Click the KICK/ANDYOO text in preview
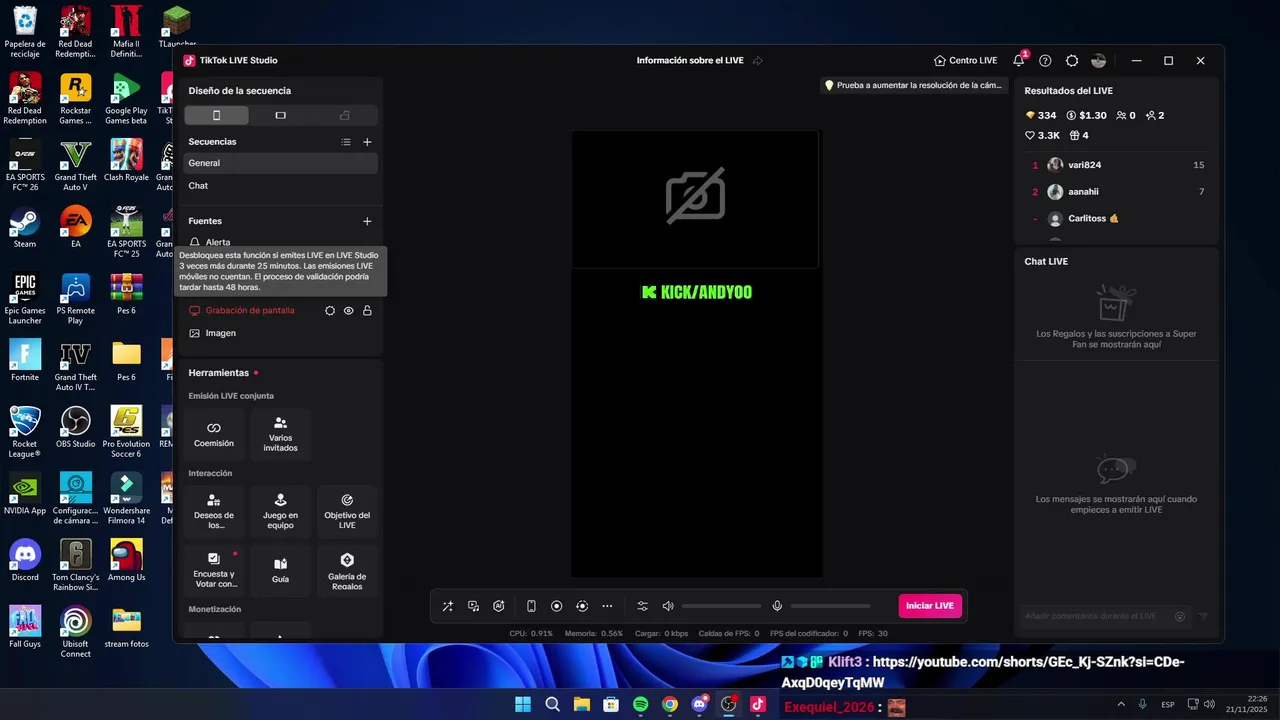 (697, 292)
